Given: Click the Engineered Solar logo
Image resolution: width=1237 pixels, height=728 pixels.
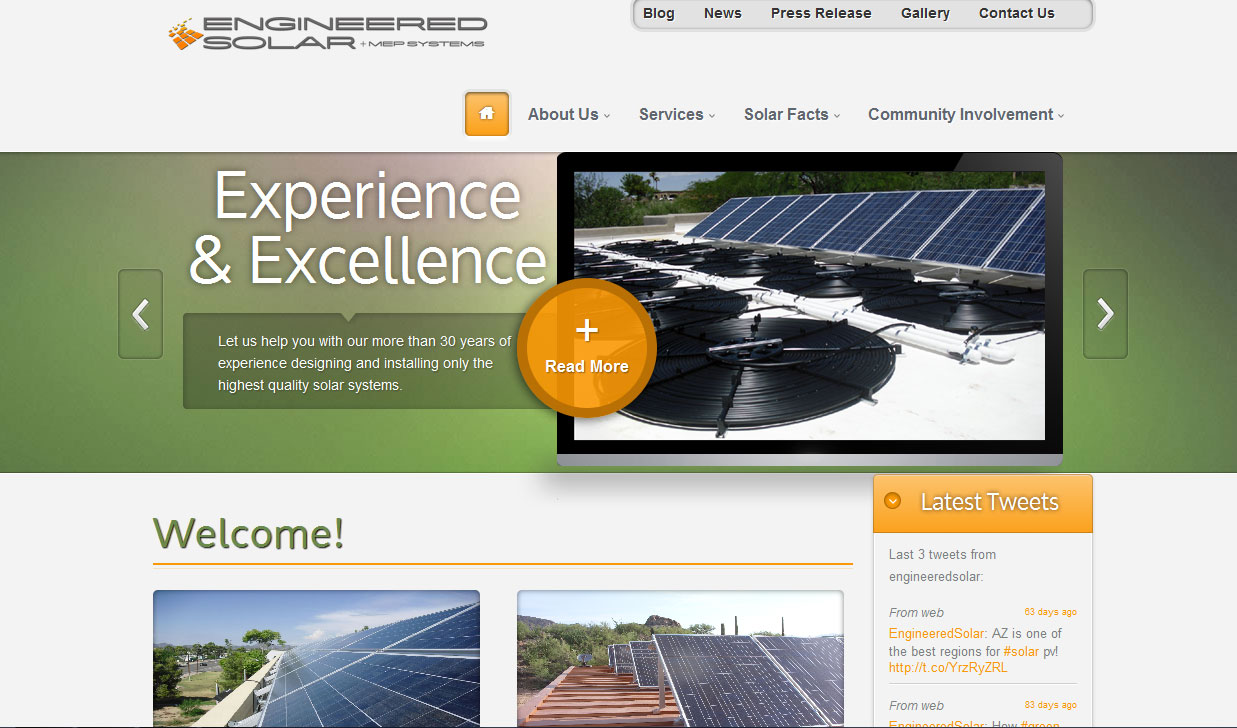Looking at the screenshot, I should pyautogui.click(x=328, y=33).
